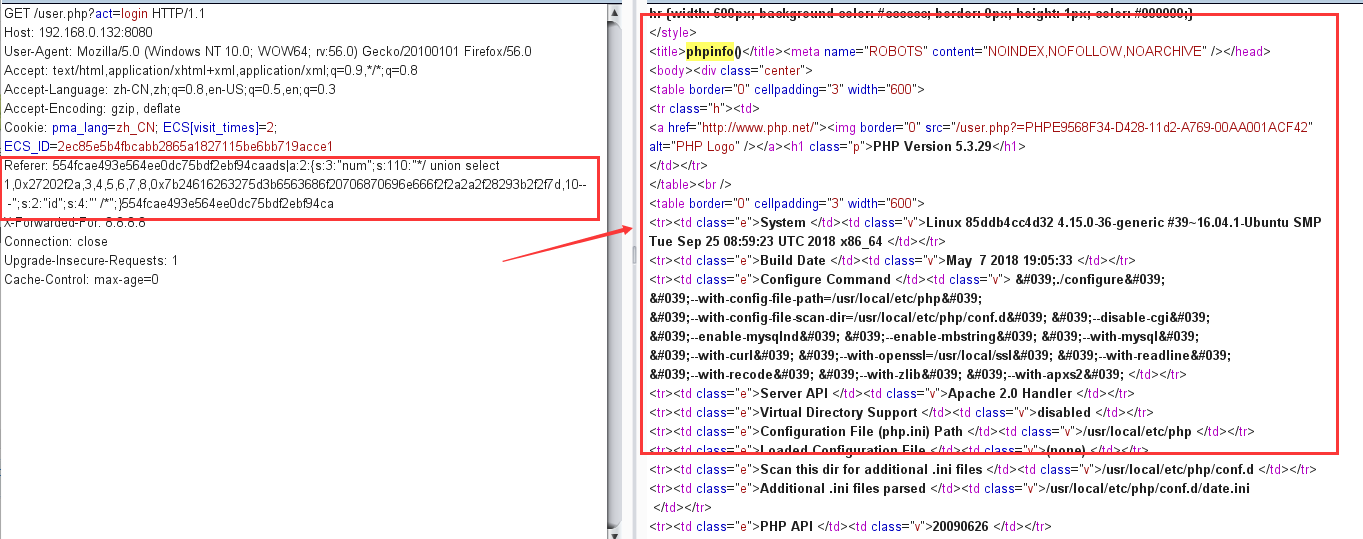Viewport: 1363px width, 539px height.
Task: Click the 'Connection: close' header
Action: click(x=55, y=242)
